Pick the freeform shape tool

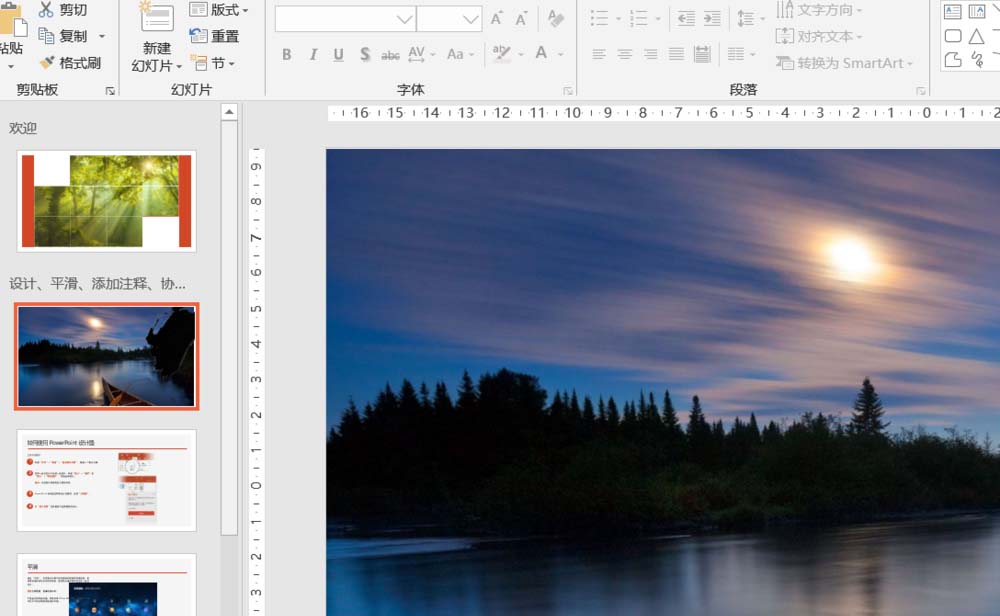tap(953, 60)
